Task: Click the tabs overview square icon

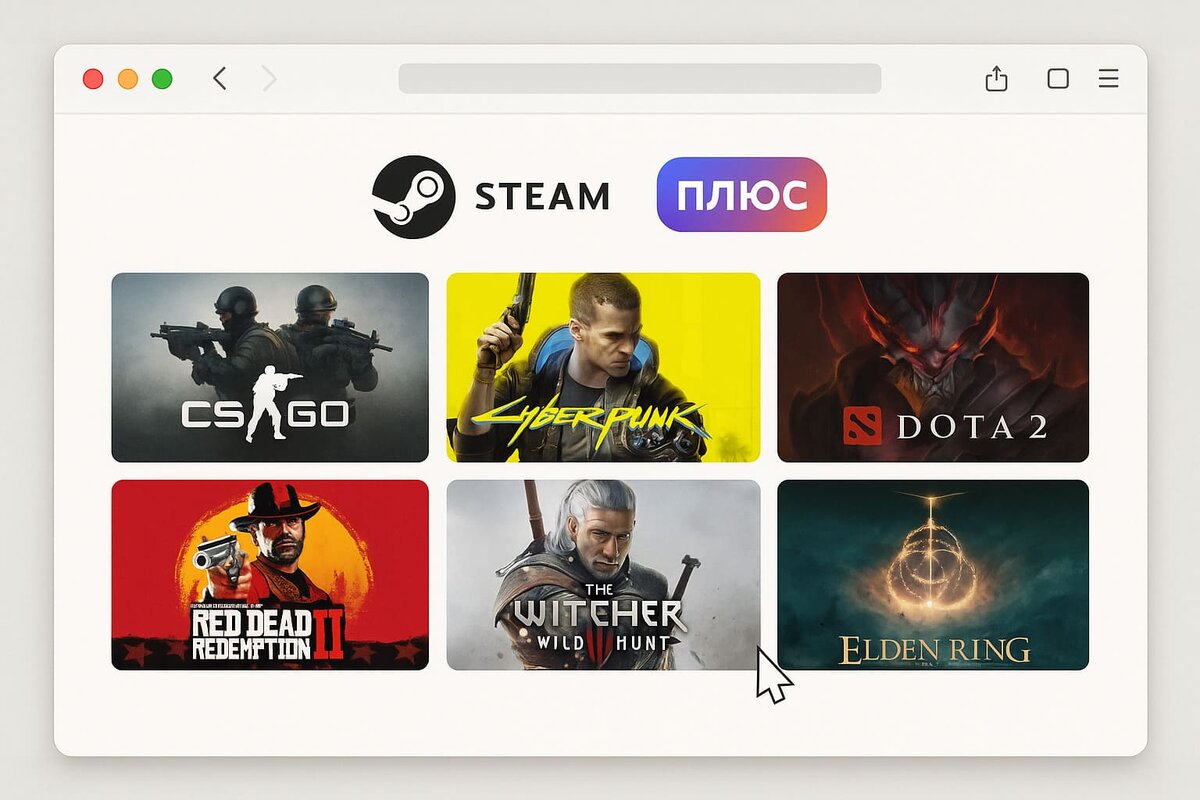Action: tap(1058, 78)
